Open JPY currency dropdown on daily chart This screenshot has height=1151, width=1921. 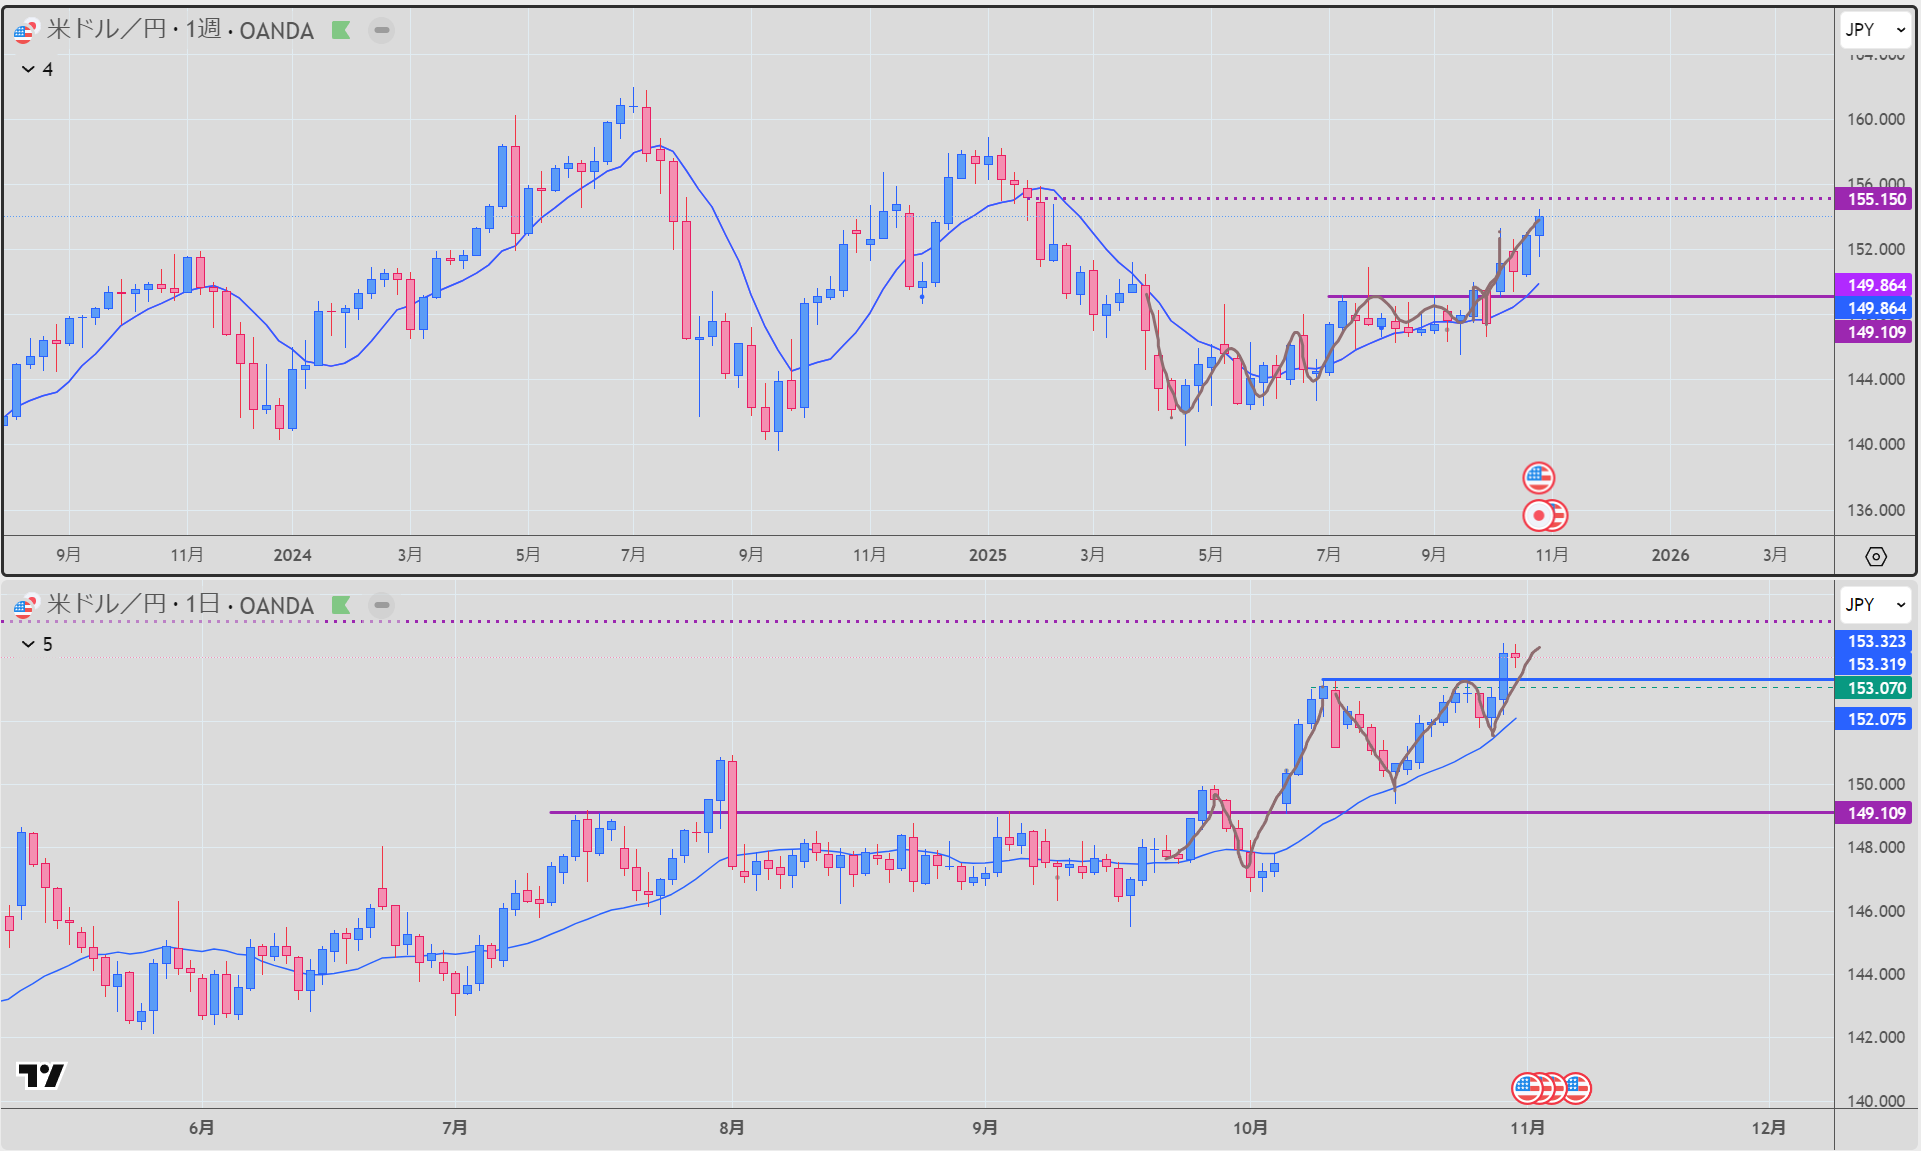click(1875, 605)
